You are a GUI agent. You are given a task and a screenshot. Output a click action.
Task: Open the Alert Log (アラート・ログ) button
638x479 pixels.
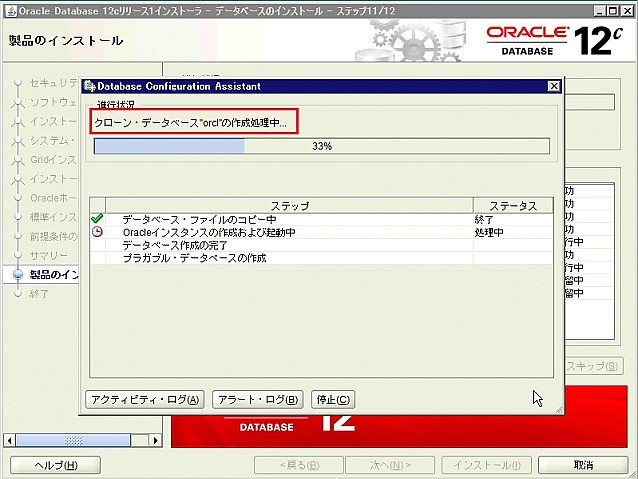[x=258, y=400]
